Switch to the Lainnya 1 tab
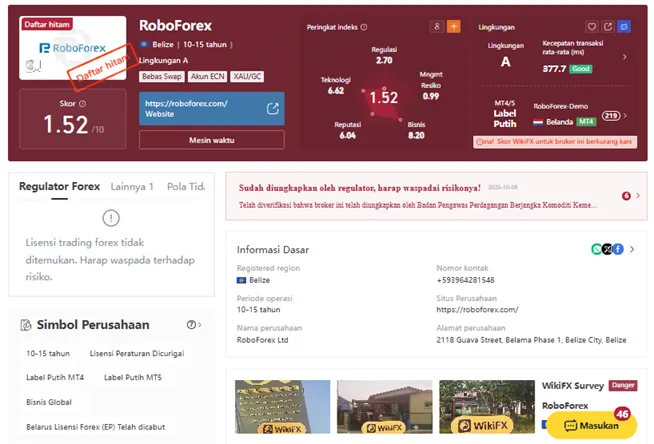Image resolution: width=654 pixels, height=444 pixels. click(x=132, y=187)
